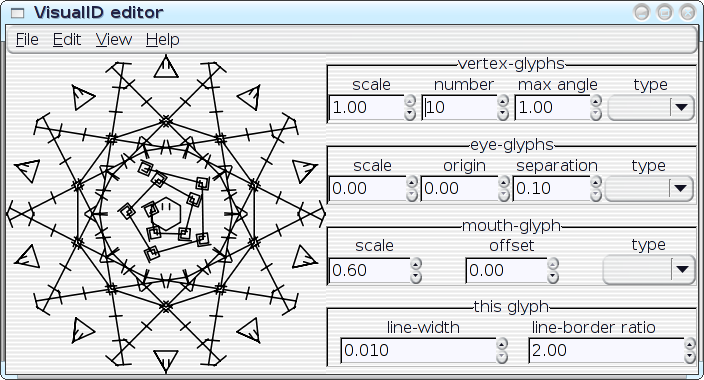Open eye-glyphs type dropdown
The width and height of the screenshot is (704, 380).
[x=650, y=188]
